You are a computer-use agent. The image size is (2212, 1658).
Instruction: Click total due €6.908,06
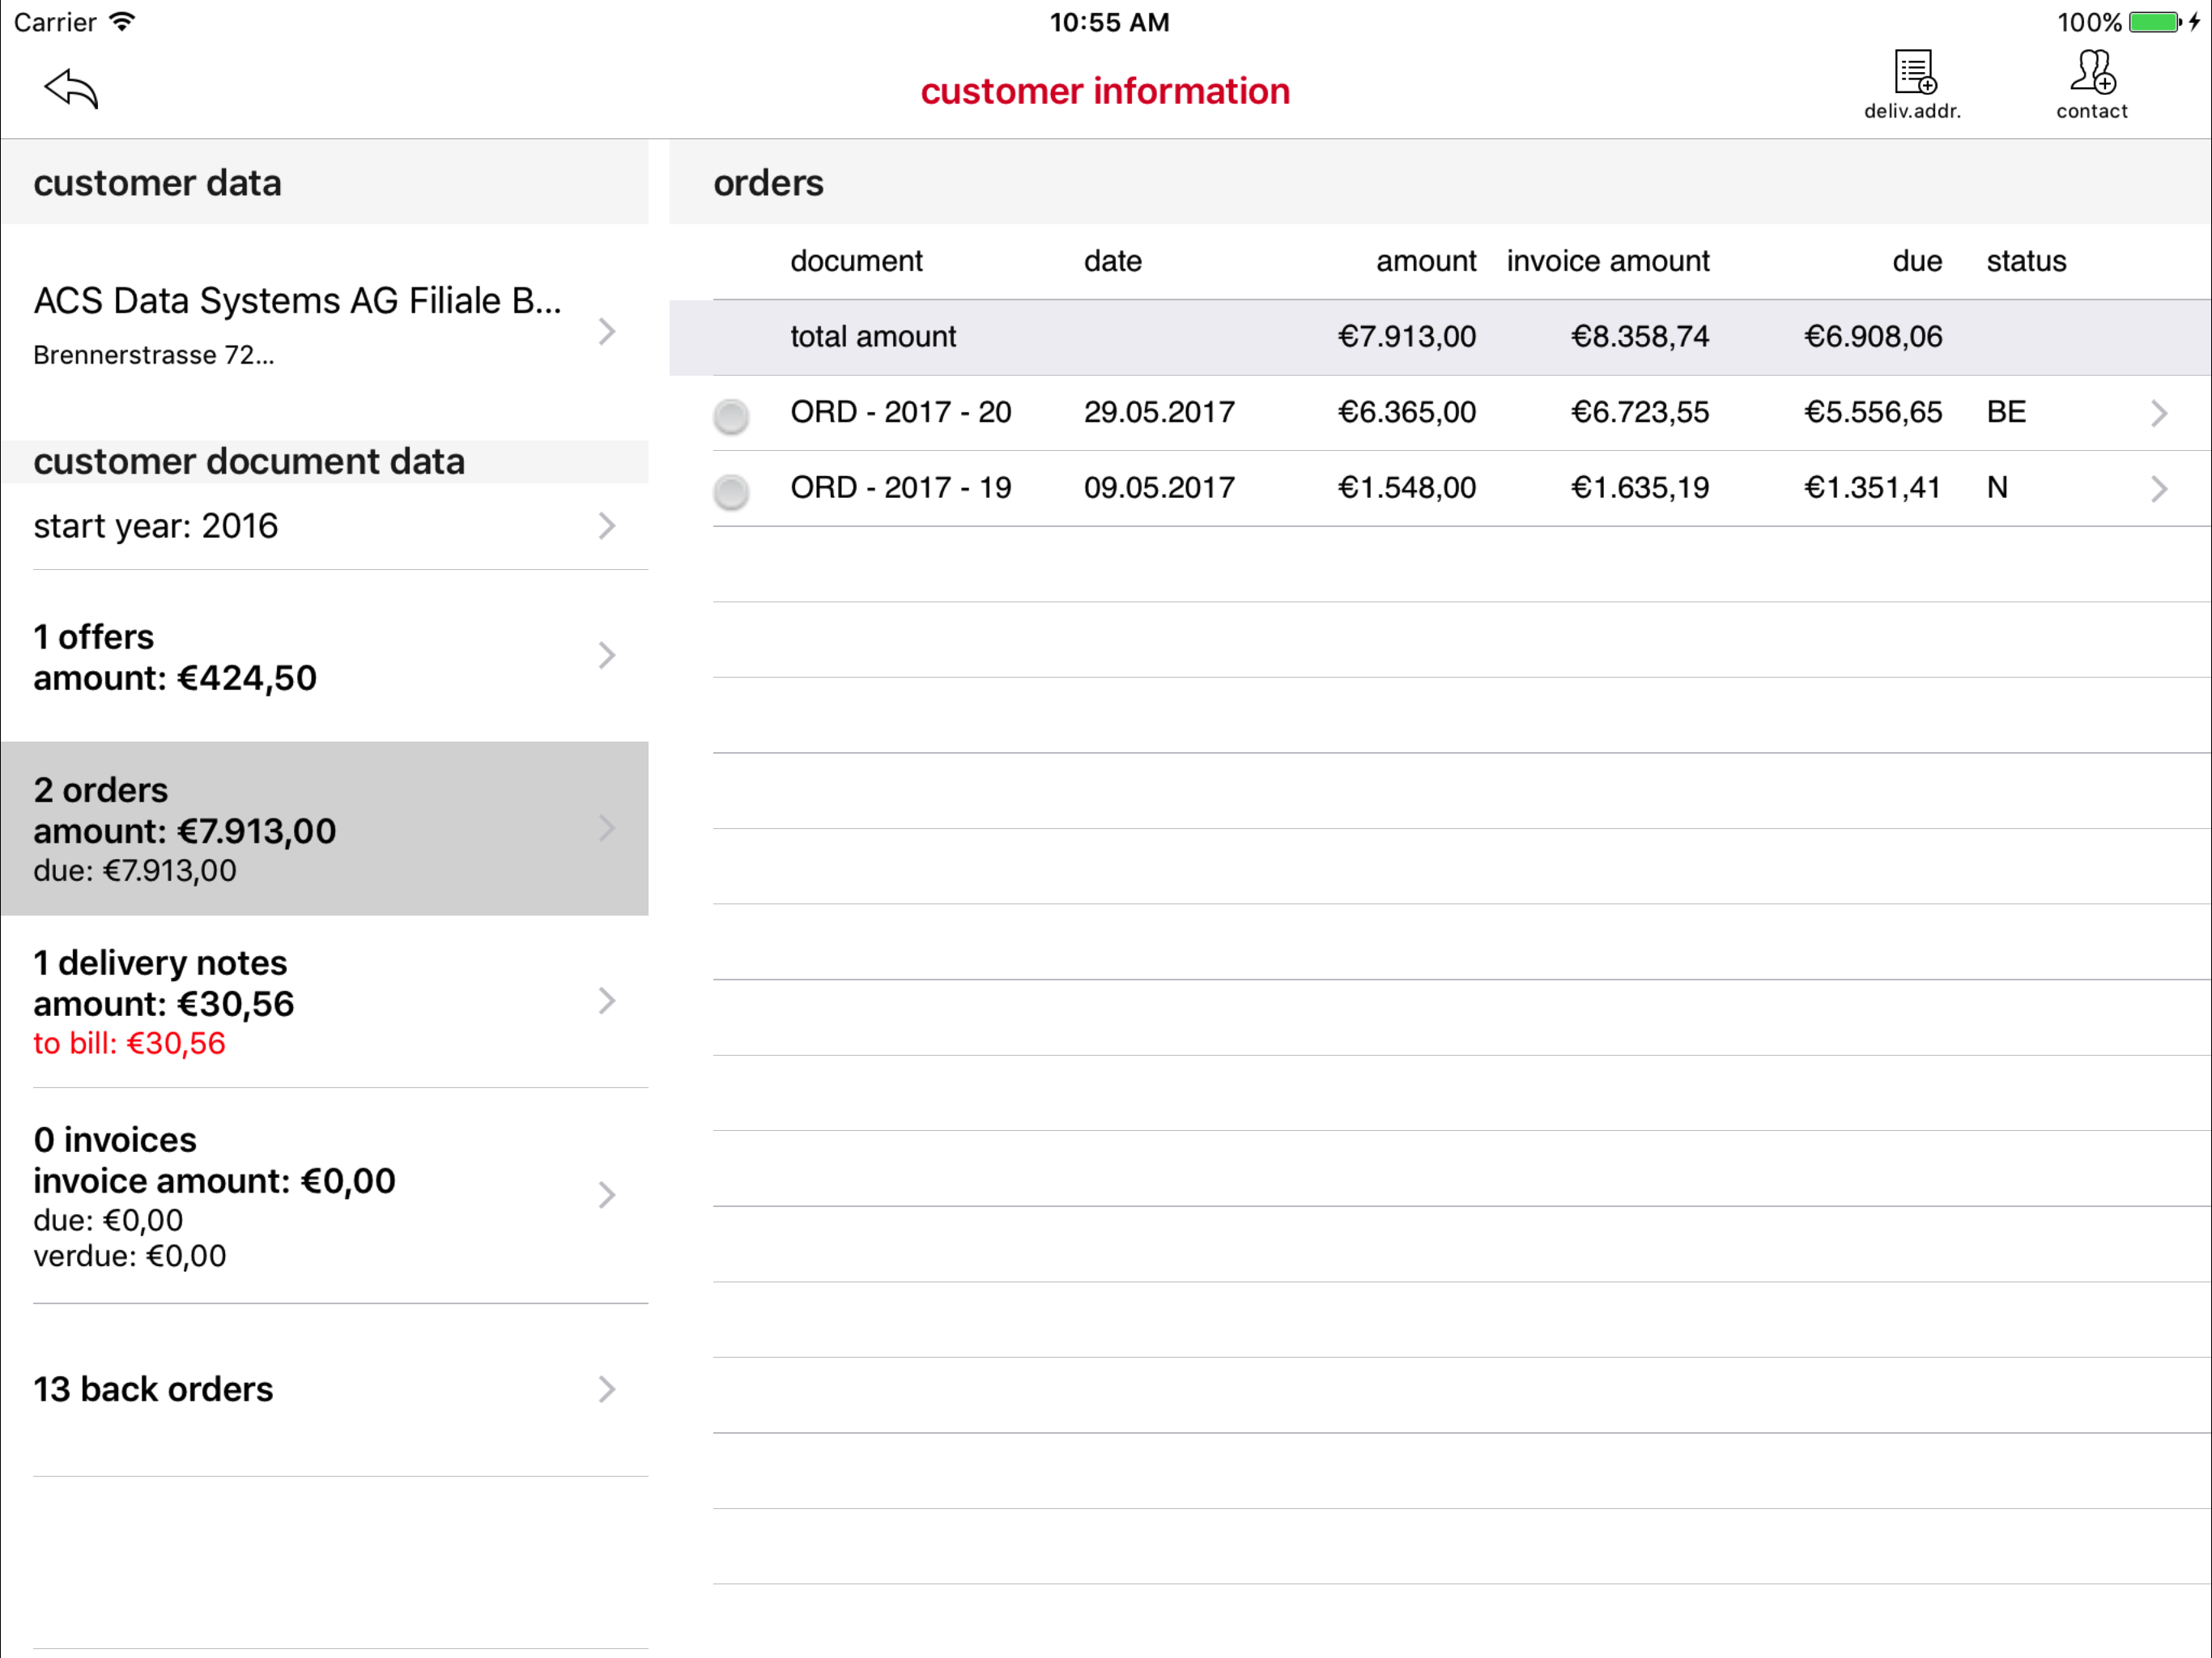1873,337
